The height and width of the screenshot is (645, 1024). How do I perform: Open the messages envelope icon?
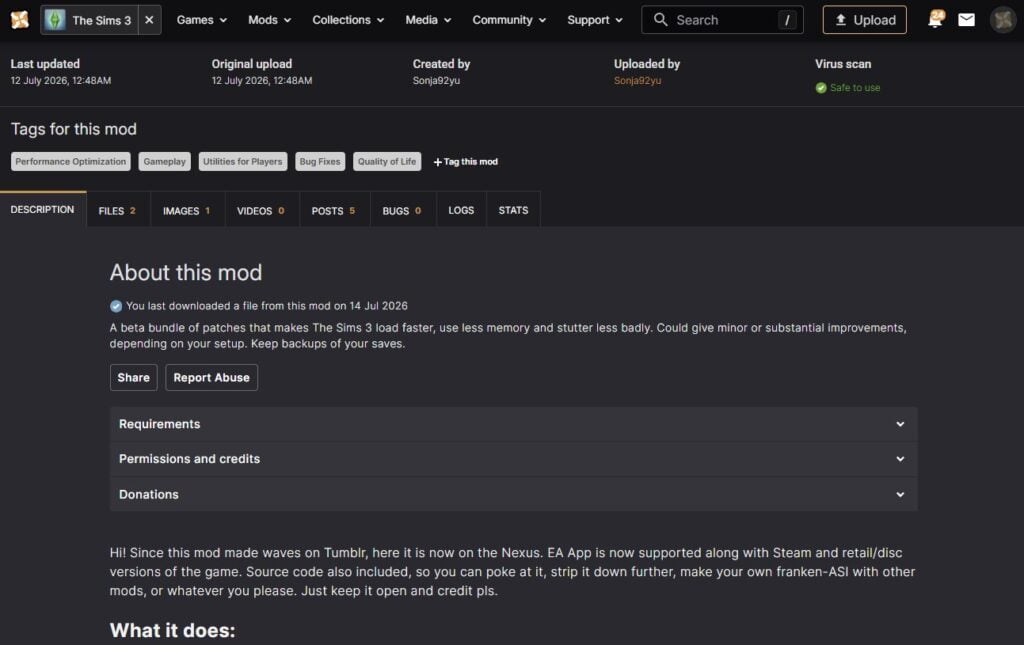click(x=967, y=20)
